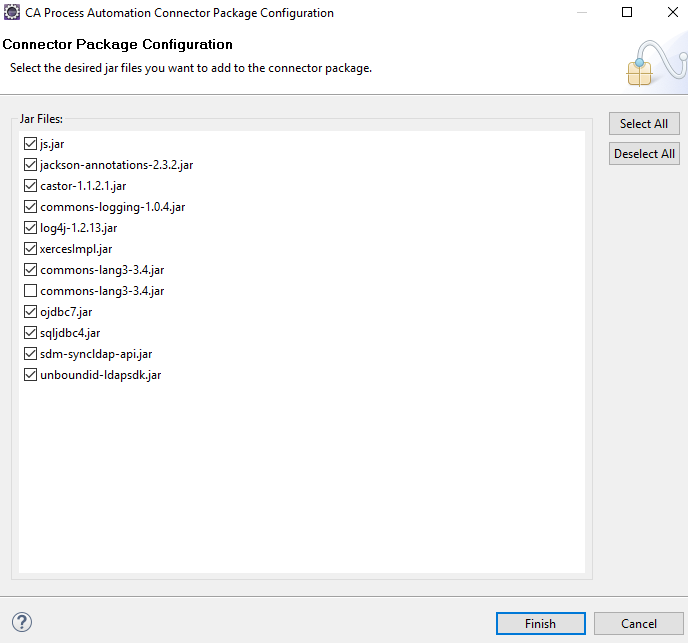Enable the unchecked commons-lang3-3.4.jar checkbox
The height and width of the screenshot is (643, 688).
(x=30, y=291)
